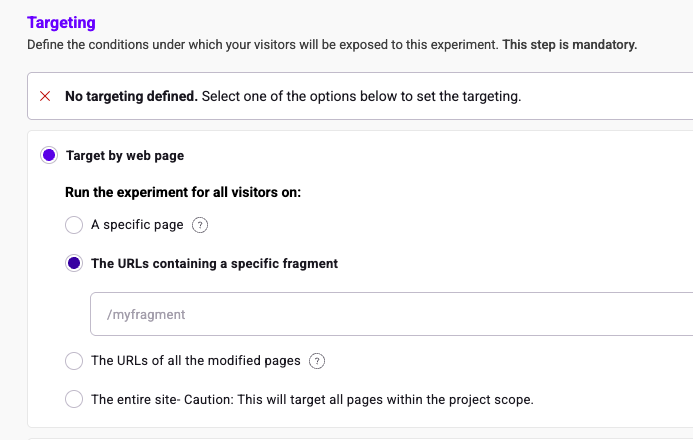
Task: Click "The URLs containing a specific fragment" label
Action: click(x=214, y=264)
